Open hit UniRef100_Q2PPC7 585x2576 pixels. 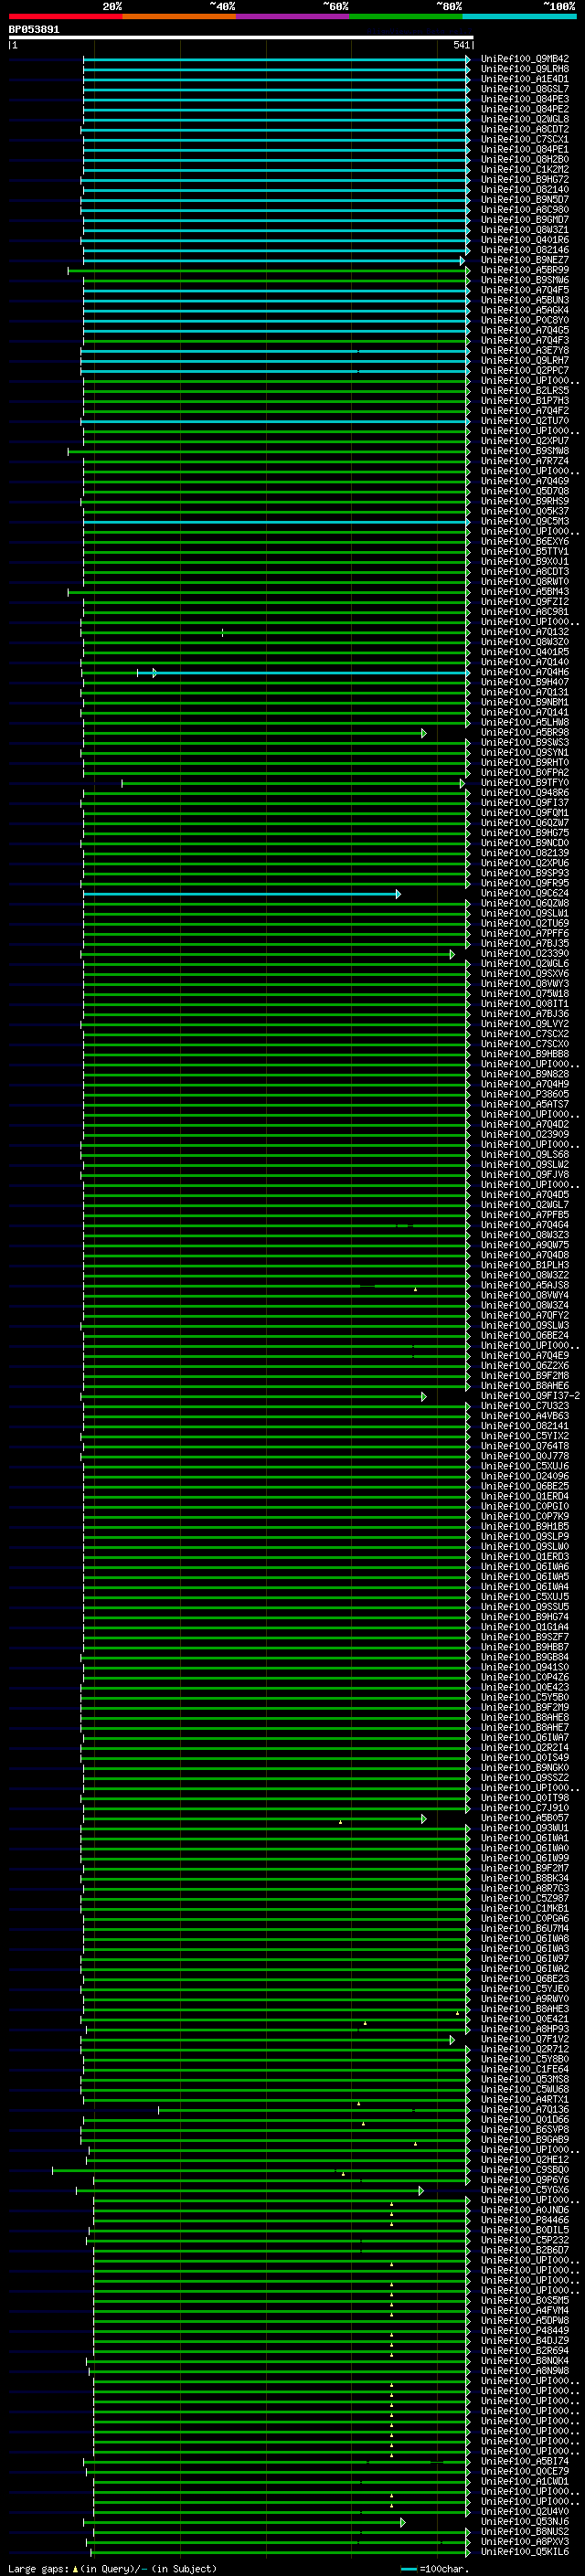click(x=524, y=370)
